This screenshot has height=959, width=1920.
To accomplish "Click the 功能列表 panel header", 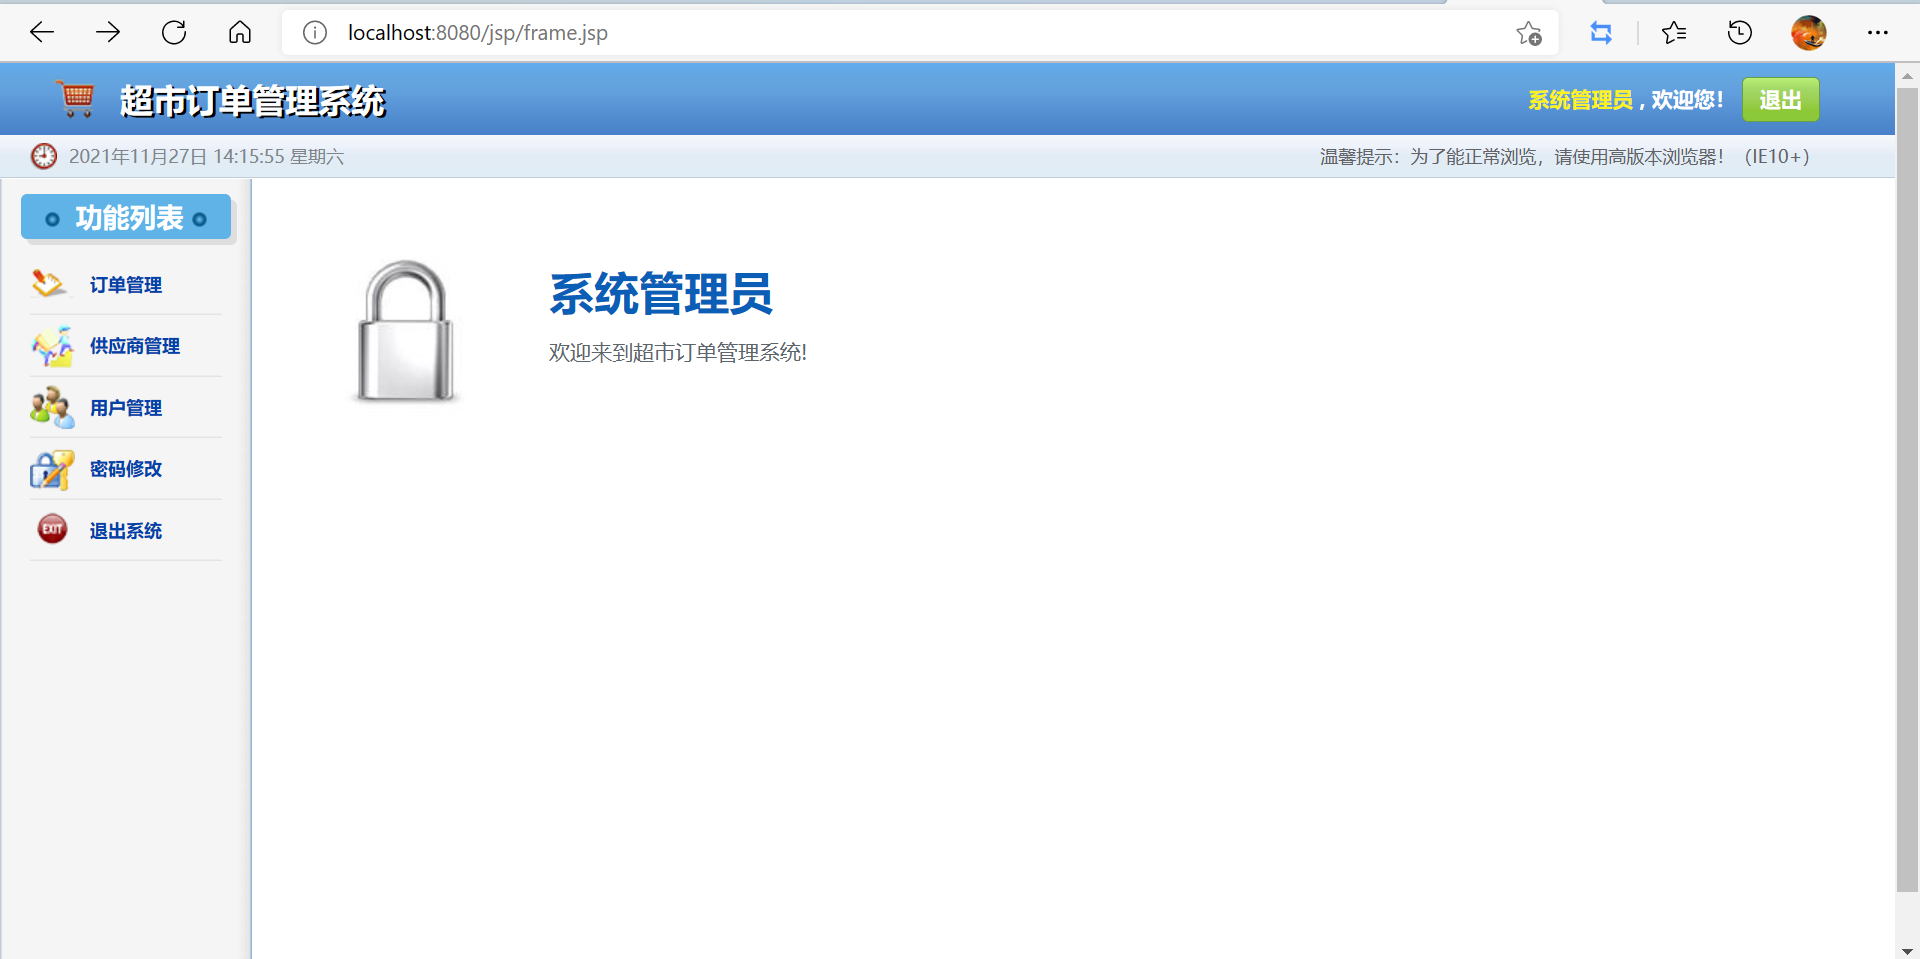I will point(125,217).
